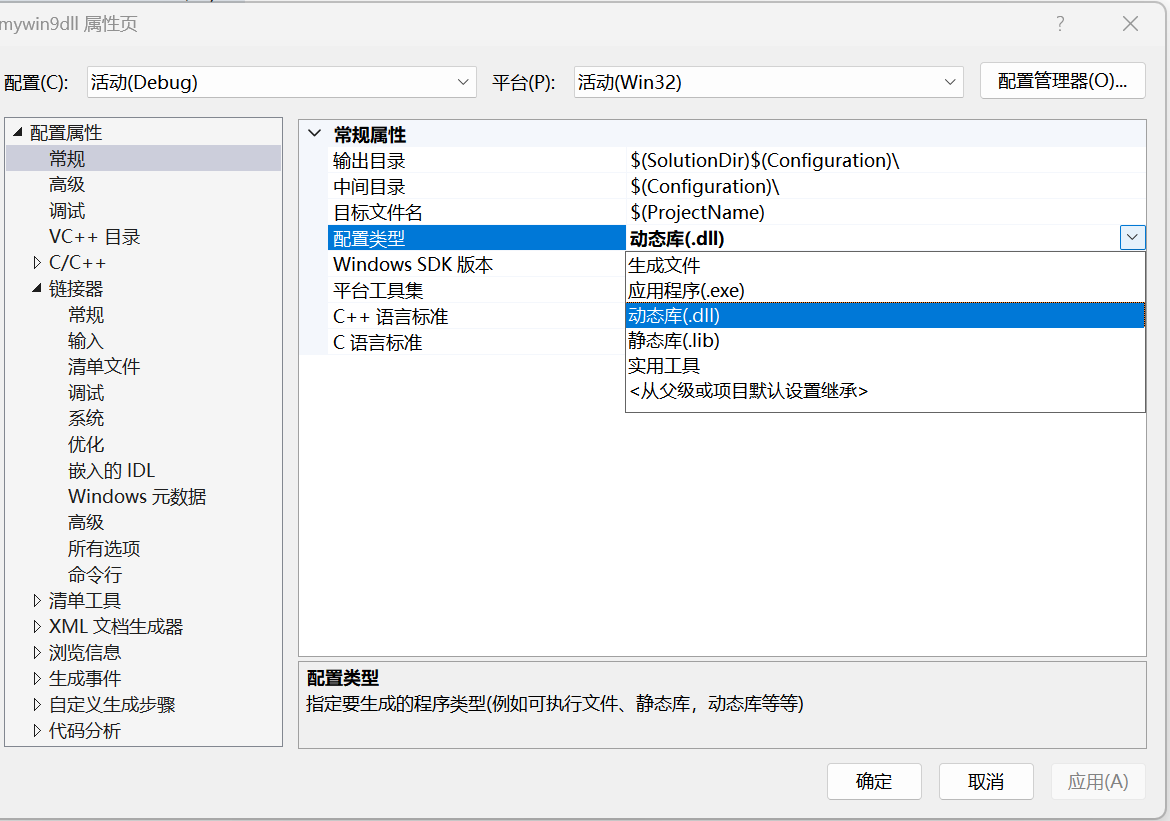Collapse the 链接器 node arrow
The image size is (1170, 821).
tap(37, 288)
